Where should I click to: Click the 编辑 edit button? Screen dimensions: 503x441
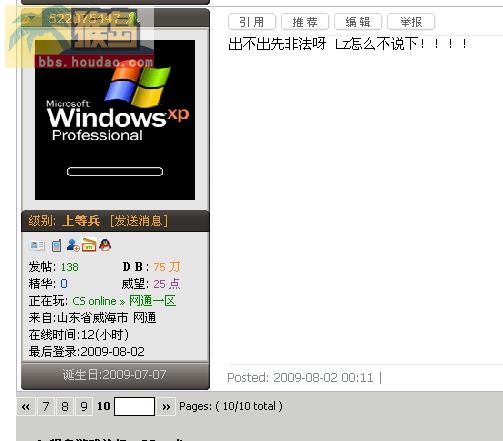[x=358, y=22]
